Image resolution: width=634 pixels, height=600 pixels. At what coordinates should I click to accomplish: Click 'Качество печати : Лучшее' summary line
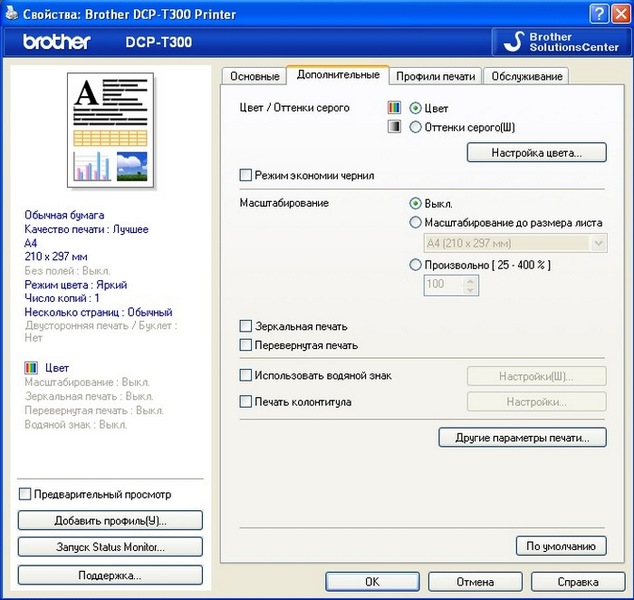[x=86, y=229]
